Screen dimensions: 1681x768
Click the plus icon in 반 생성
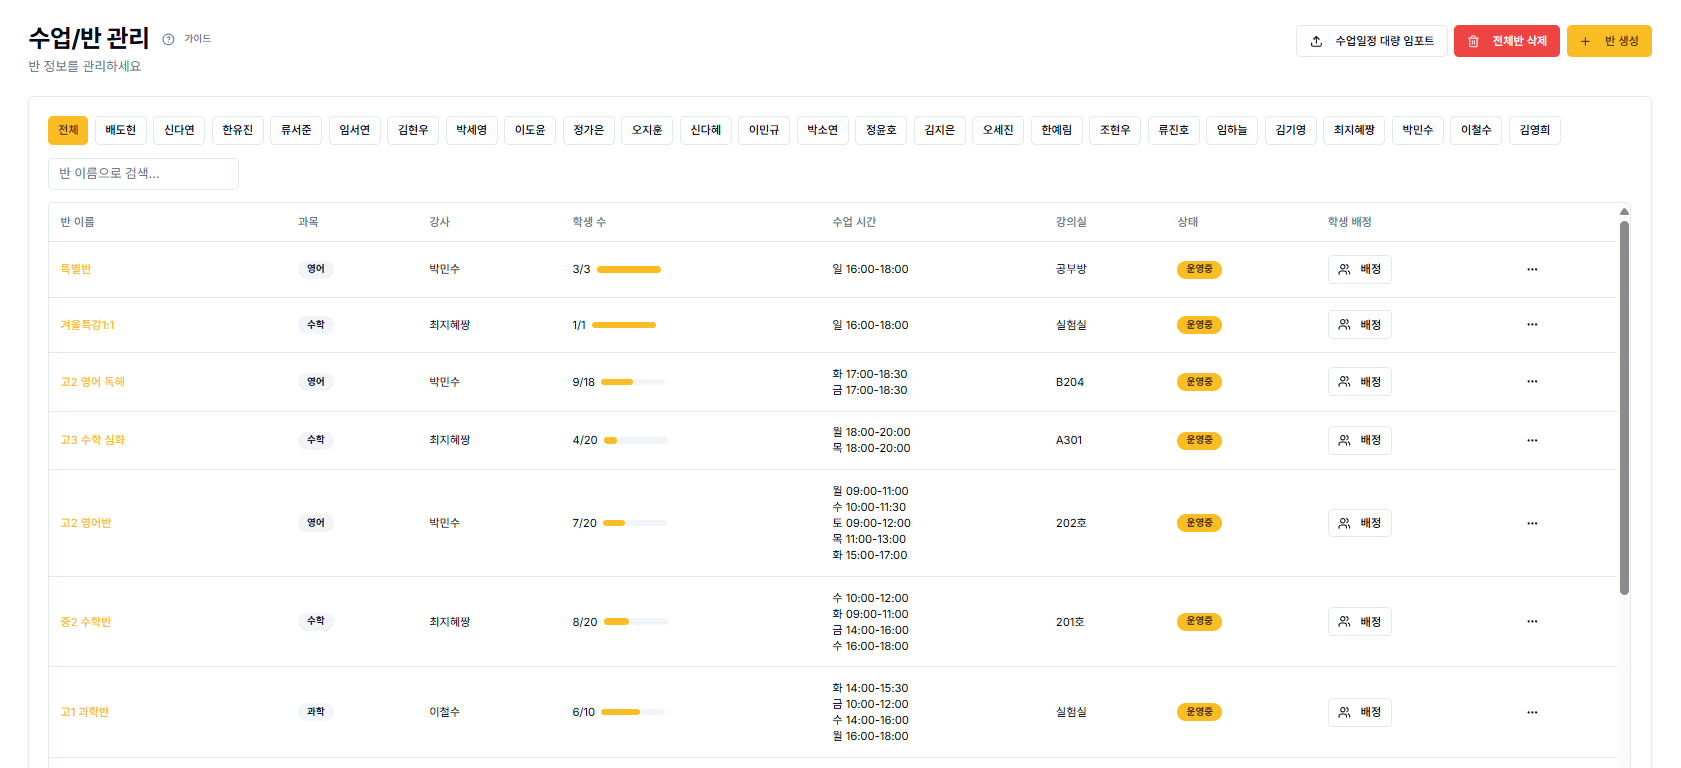click(x=1585, y=41)
